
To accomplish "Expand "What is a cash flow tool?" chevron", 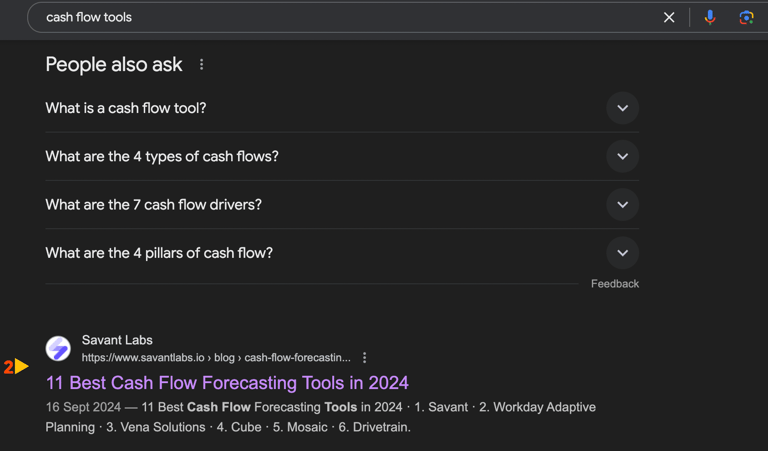I will pyautogui.click(x=623, y=108).
